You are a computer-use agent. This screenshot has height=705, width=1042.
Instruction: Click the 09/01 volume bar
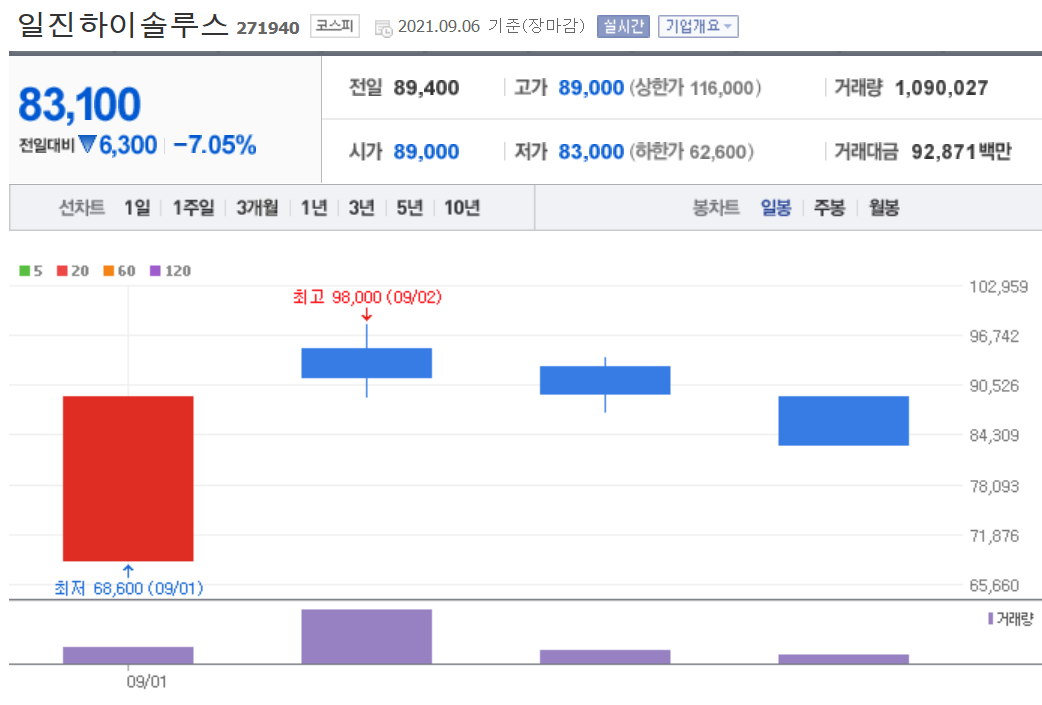128,655
